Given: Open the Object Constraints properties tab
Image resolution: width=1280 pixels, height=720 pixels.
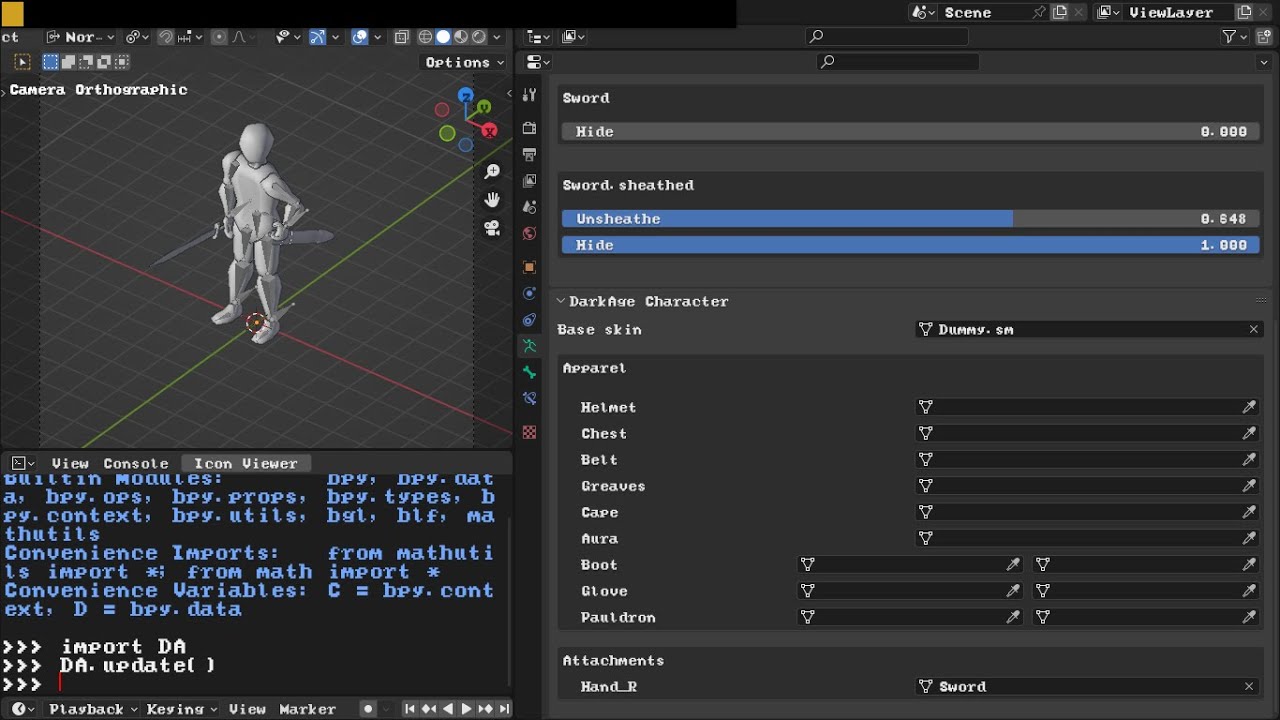Looking at the screenshot, I should pos(530,320).
